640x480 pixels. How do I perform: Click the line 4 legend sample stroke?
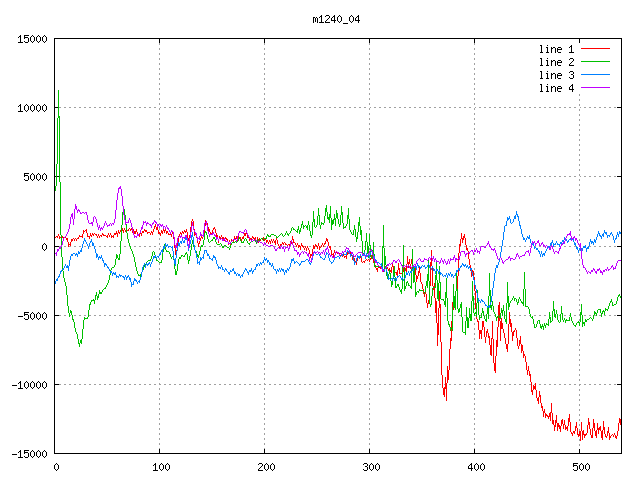[x=595, y=88]
